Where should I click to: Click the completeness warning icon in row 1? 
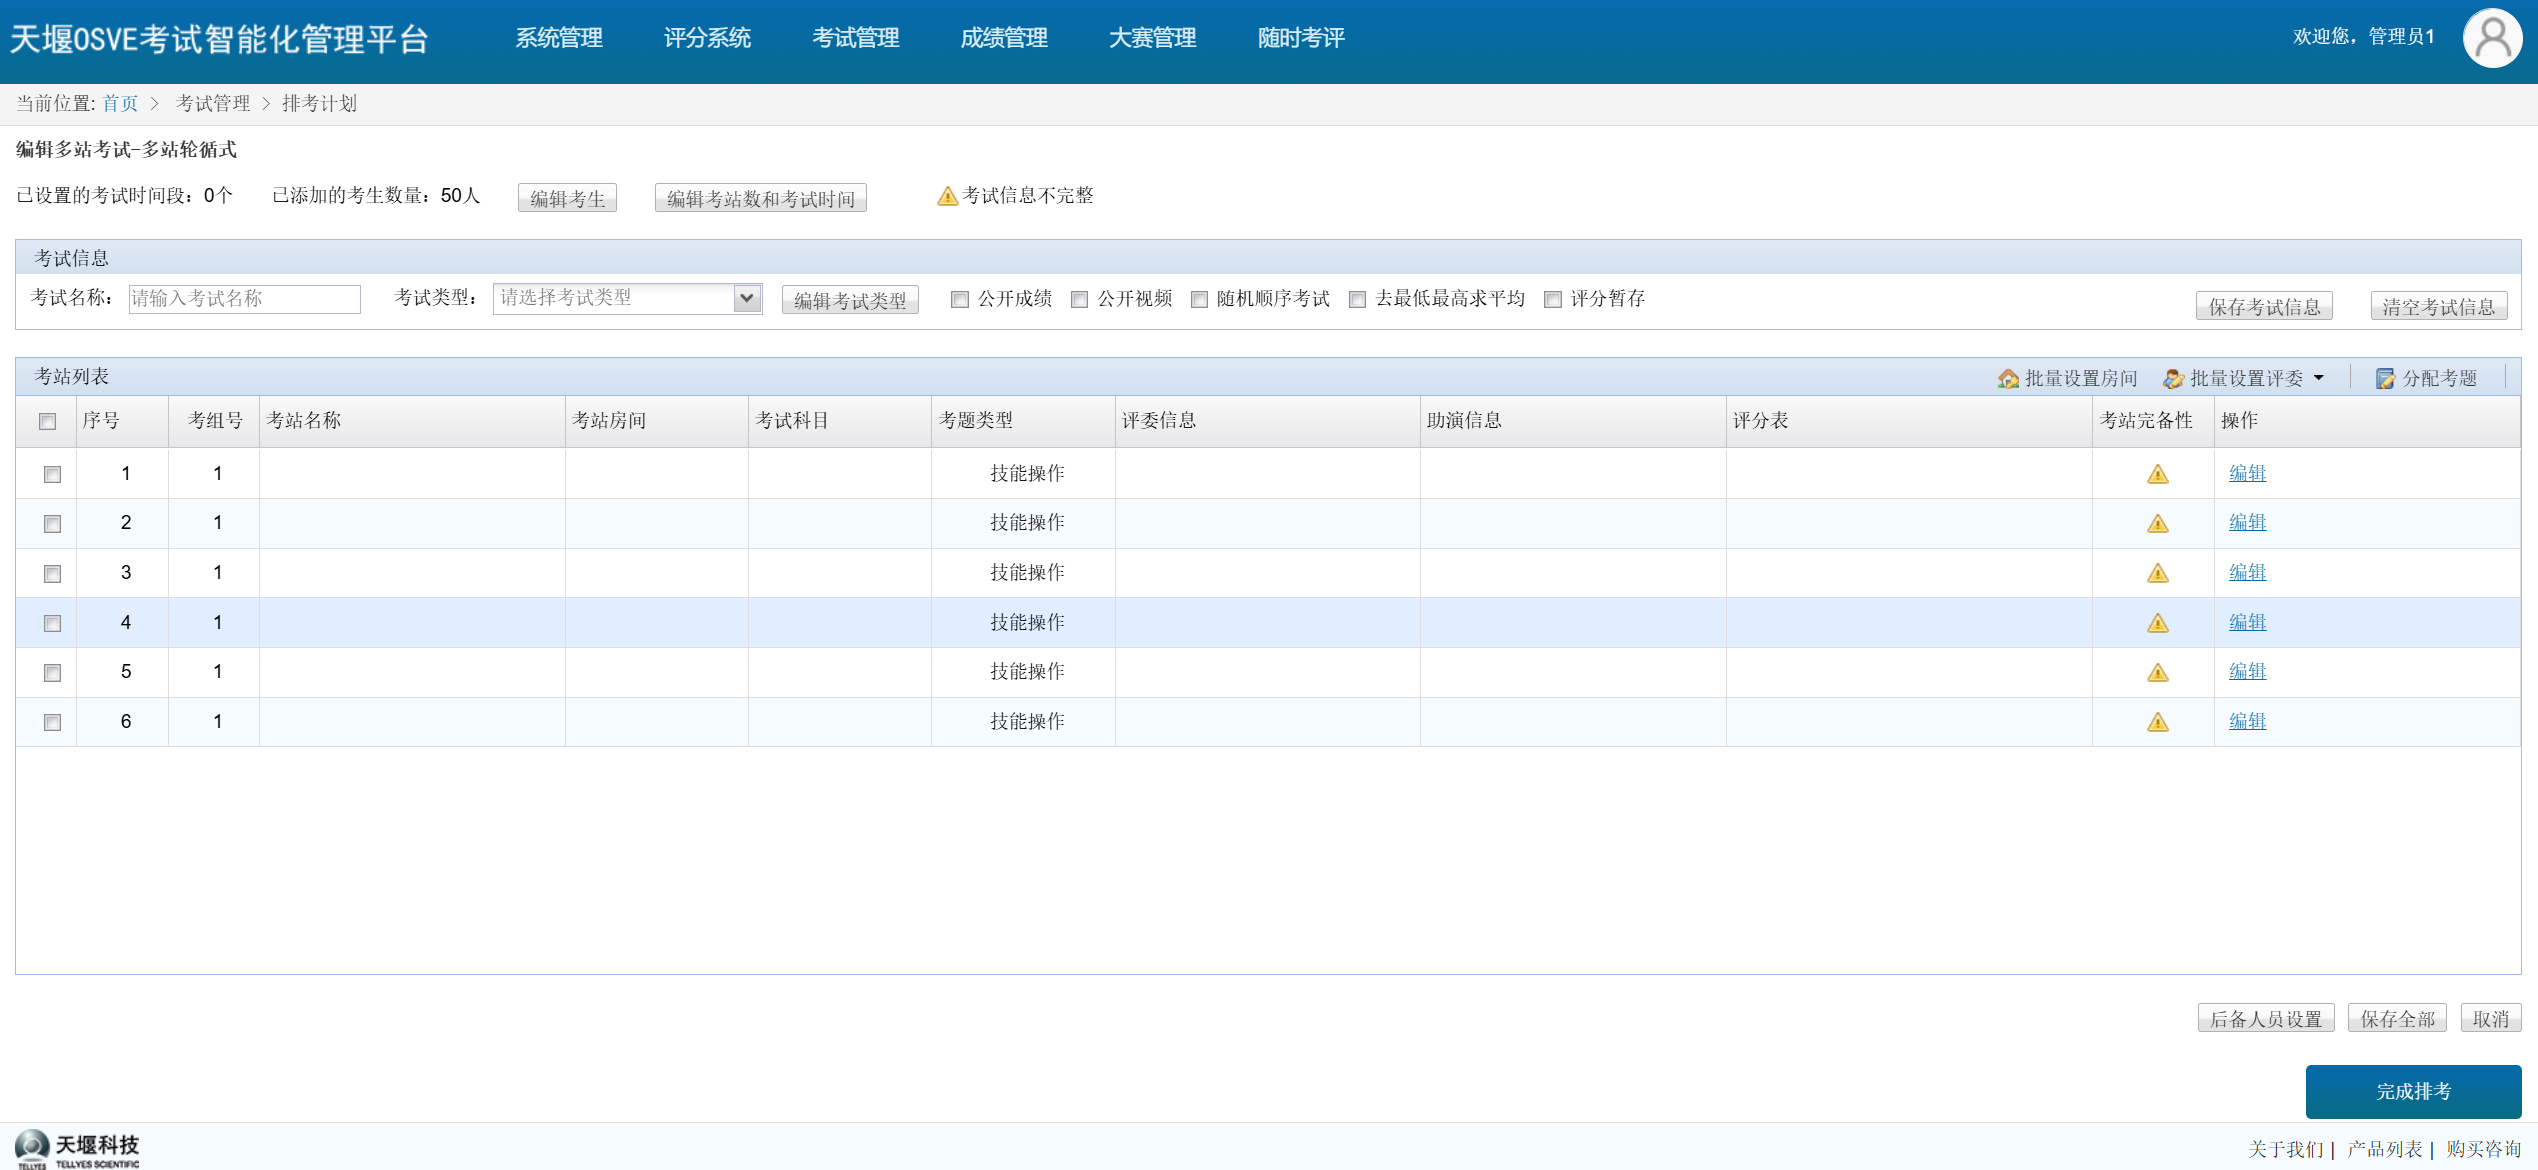(2158, 474)
